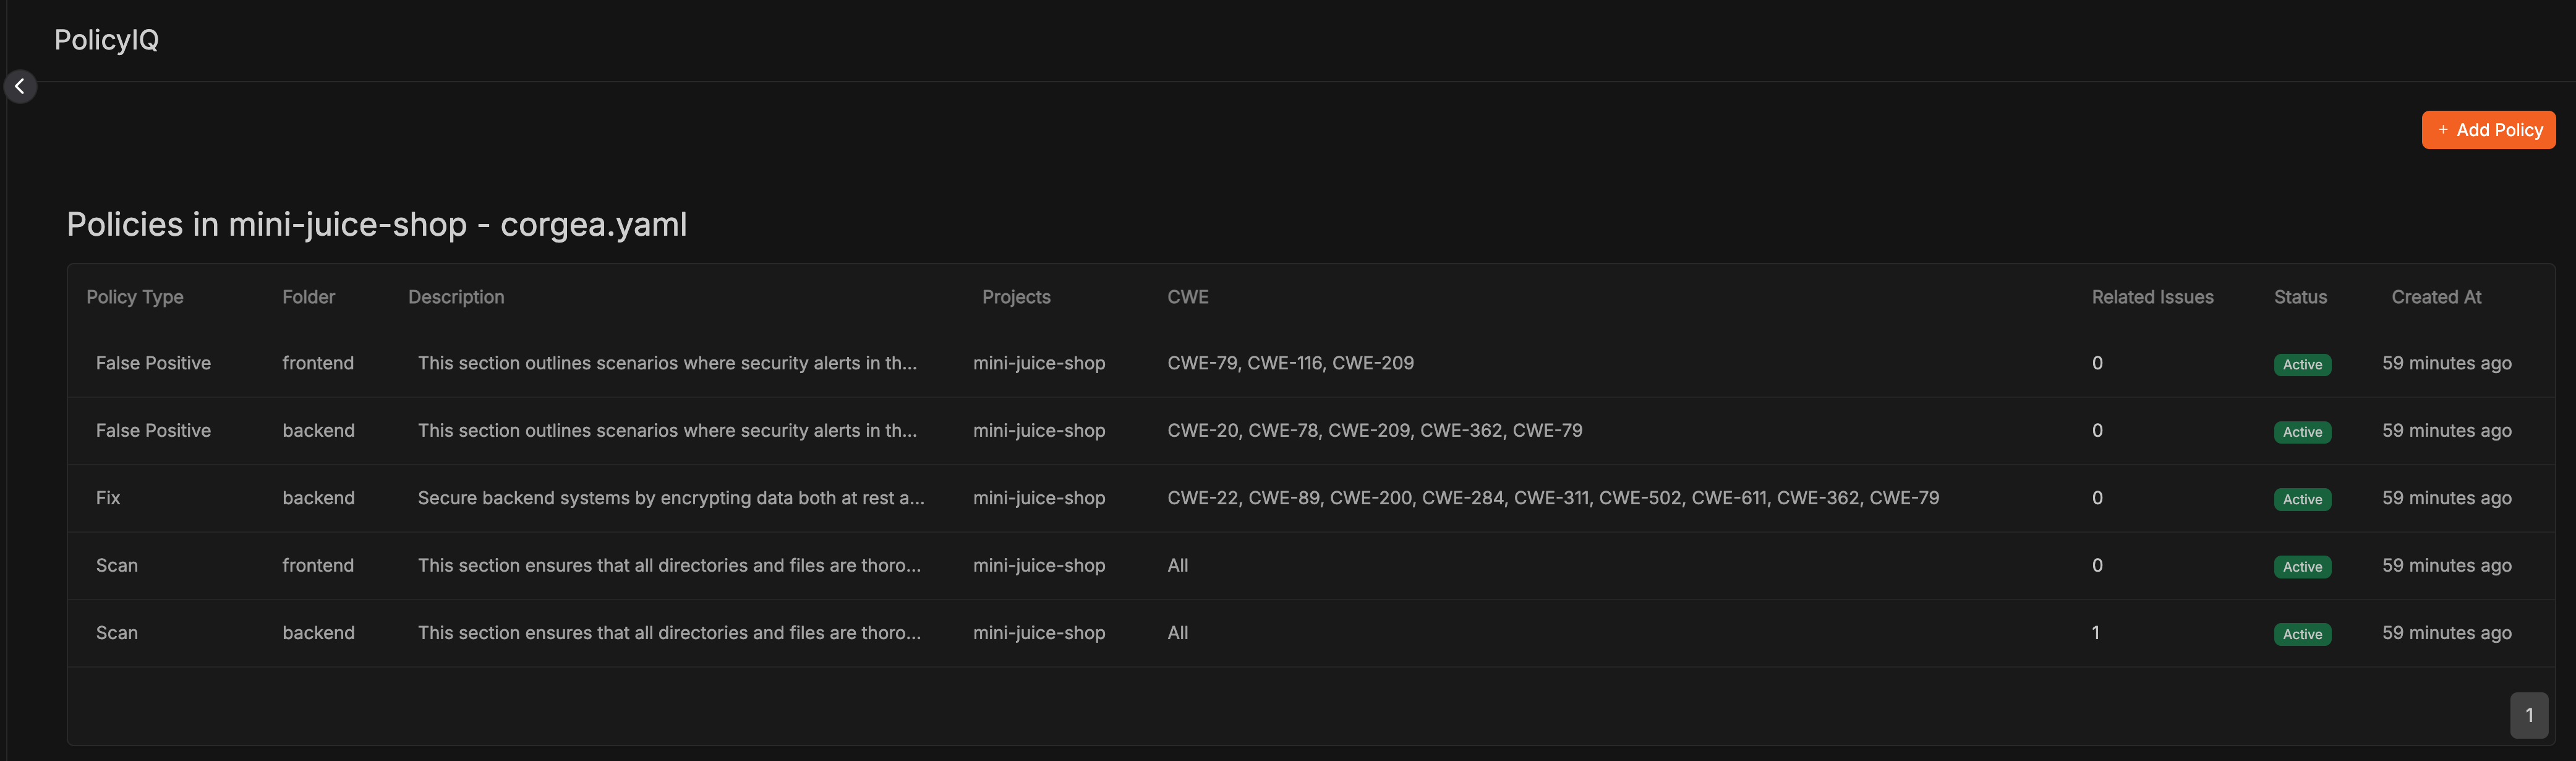Click the Description column header

click(456, 297)
